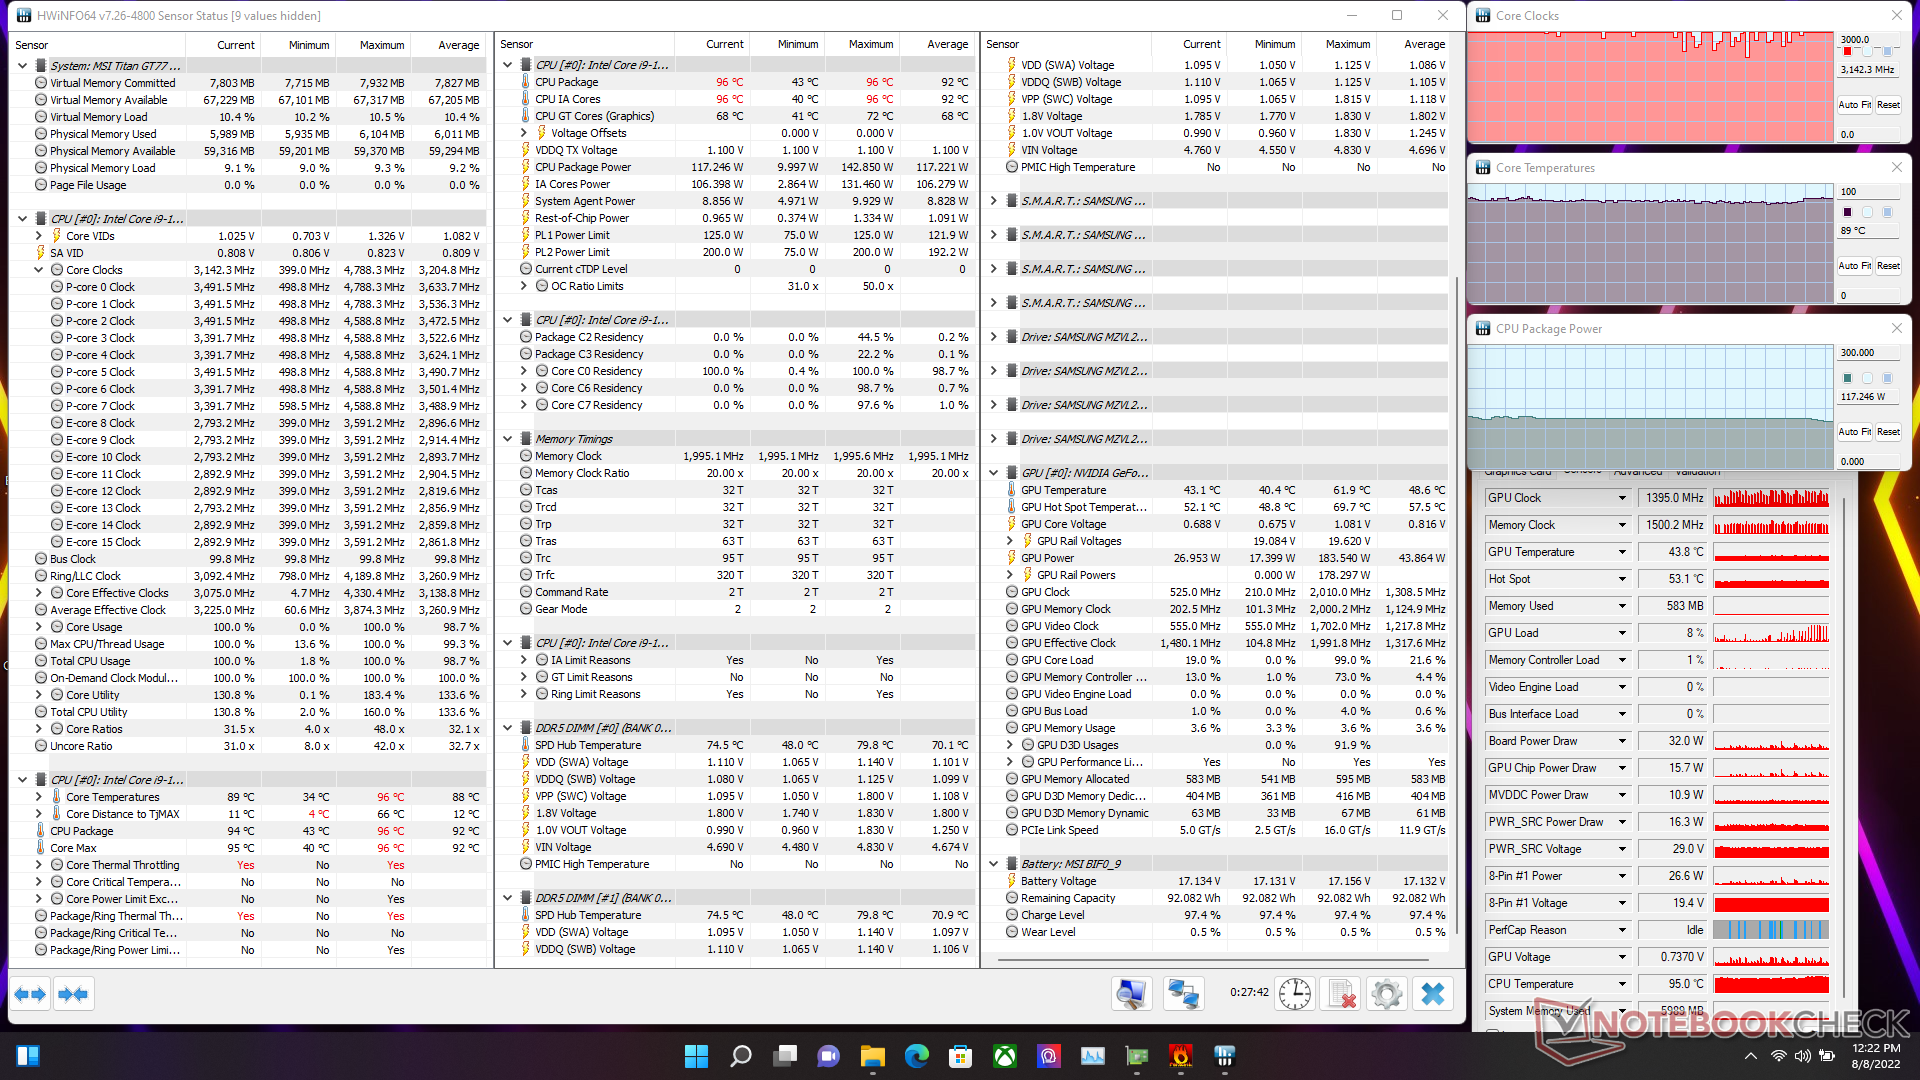The width and height of the screenshot is (1920, 1080).
Task: Click the sensor summary monitor-magnifier icon
Action: [1131, 994]
